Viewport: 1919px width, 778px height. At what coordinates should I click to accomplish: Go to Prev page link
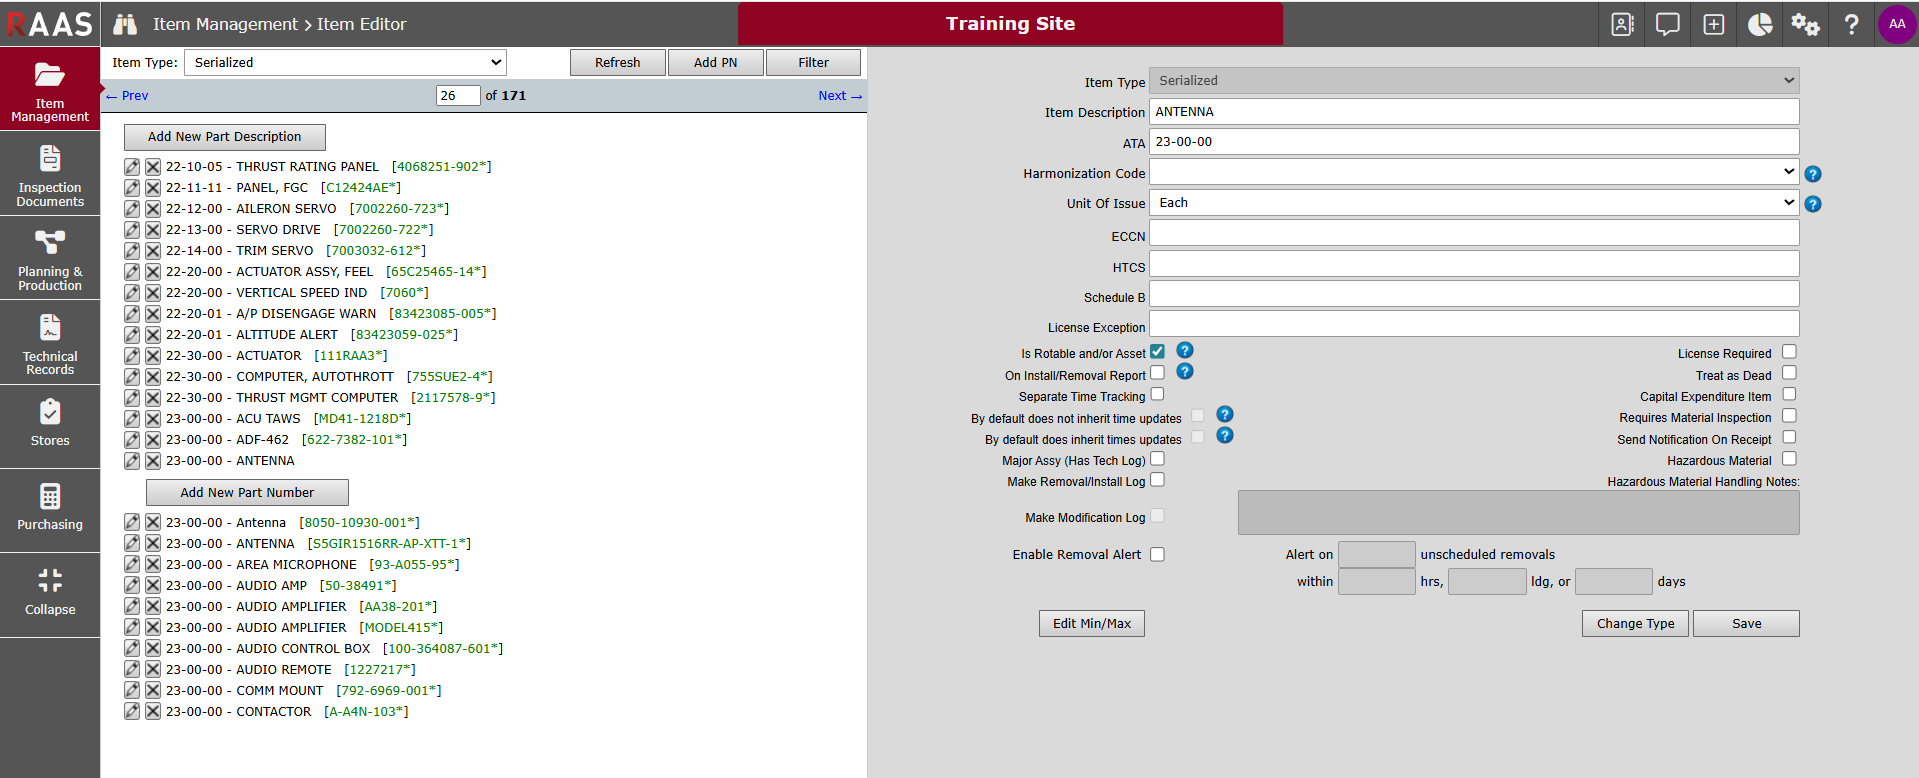pyautogui.click(x=127, y=96)
